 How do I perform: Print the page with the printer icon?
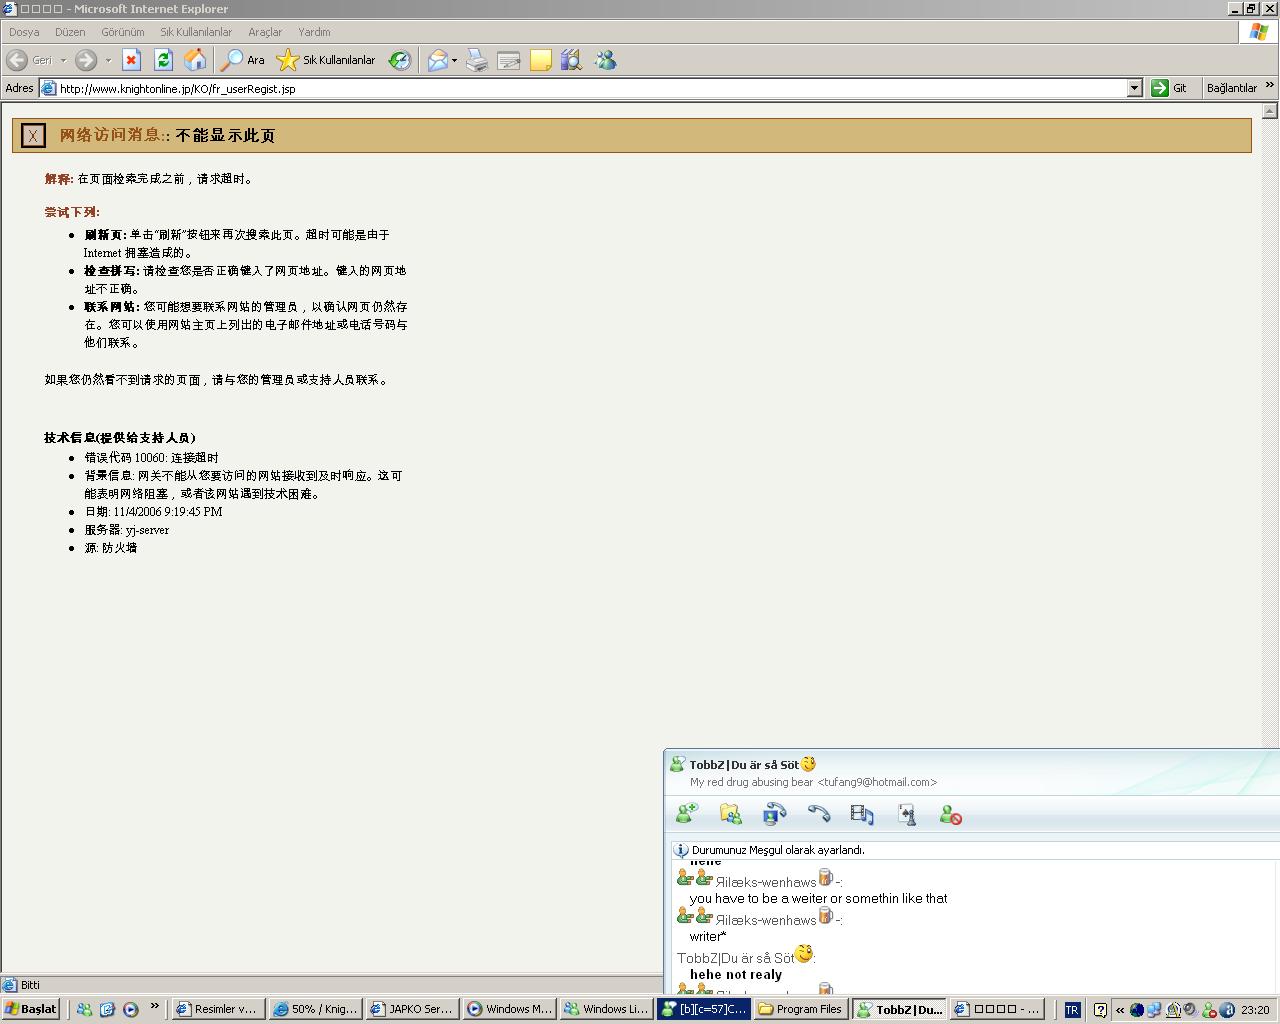pos(477,60)
